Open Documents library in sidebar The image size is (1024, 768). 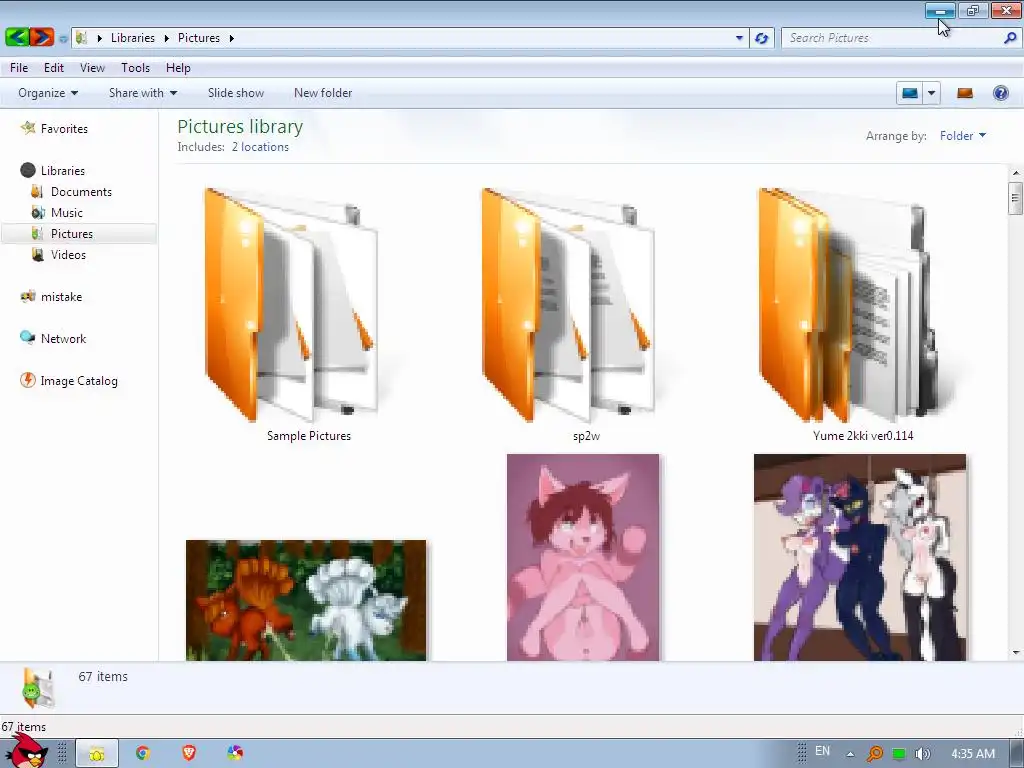click(x=81, y=191)
